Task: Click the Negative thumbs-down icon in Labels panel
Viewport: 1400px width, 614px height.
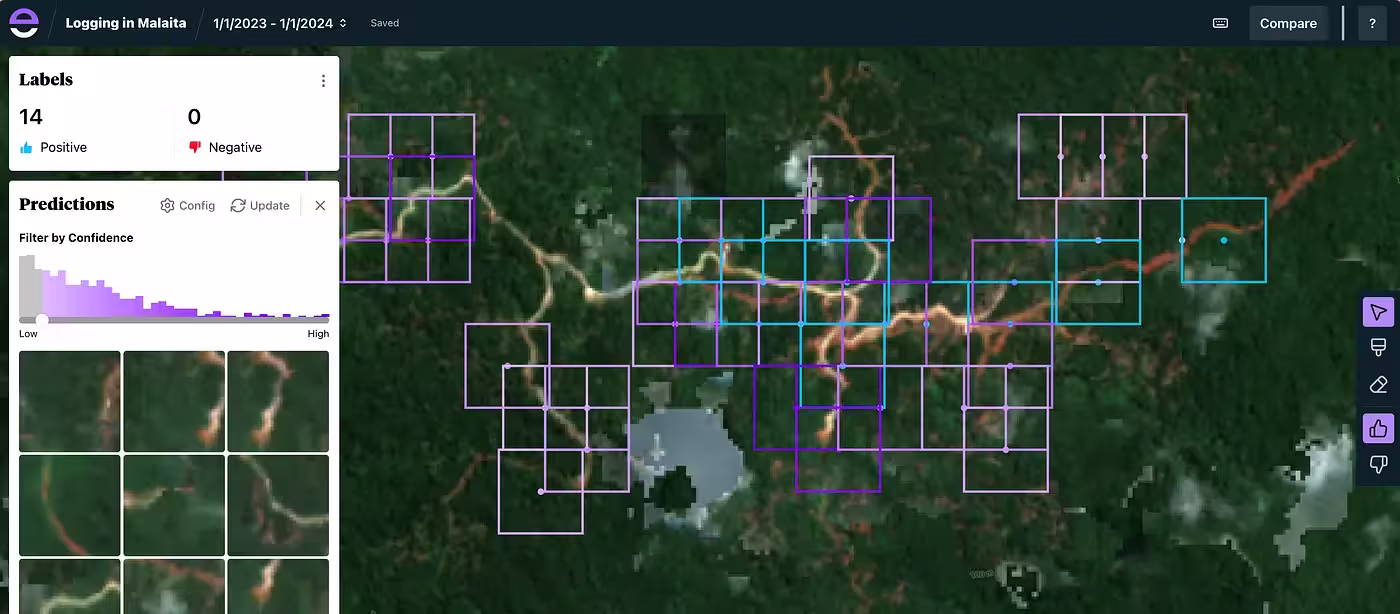Action: [x=195, y=147]
